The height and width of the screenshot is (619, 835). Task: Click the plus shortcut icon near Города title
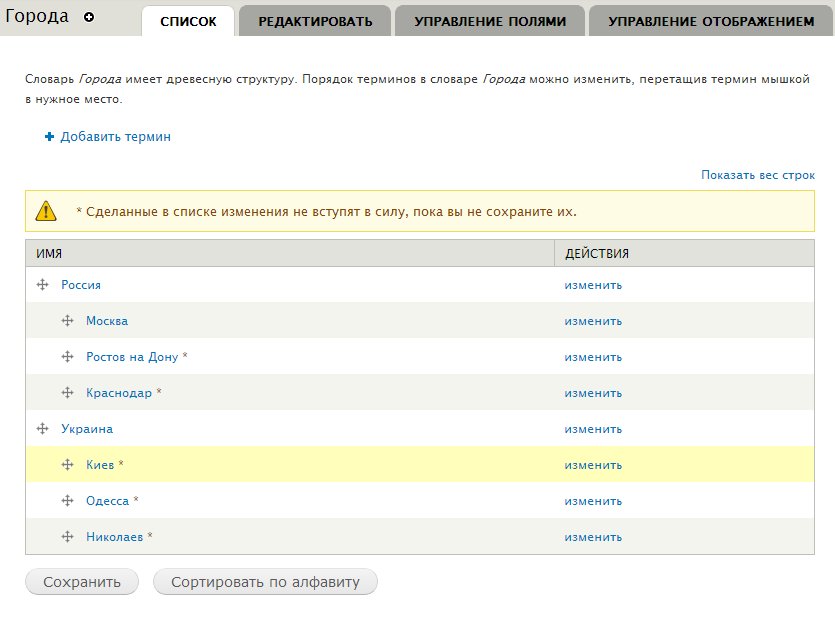click(x=89, y=18)
